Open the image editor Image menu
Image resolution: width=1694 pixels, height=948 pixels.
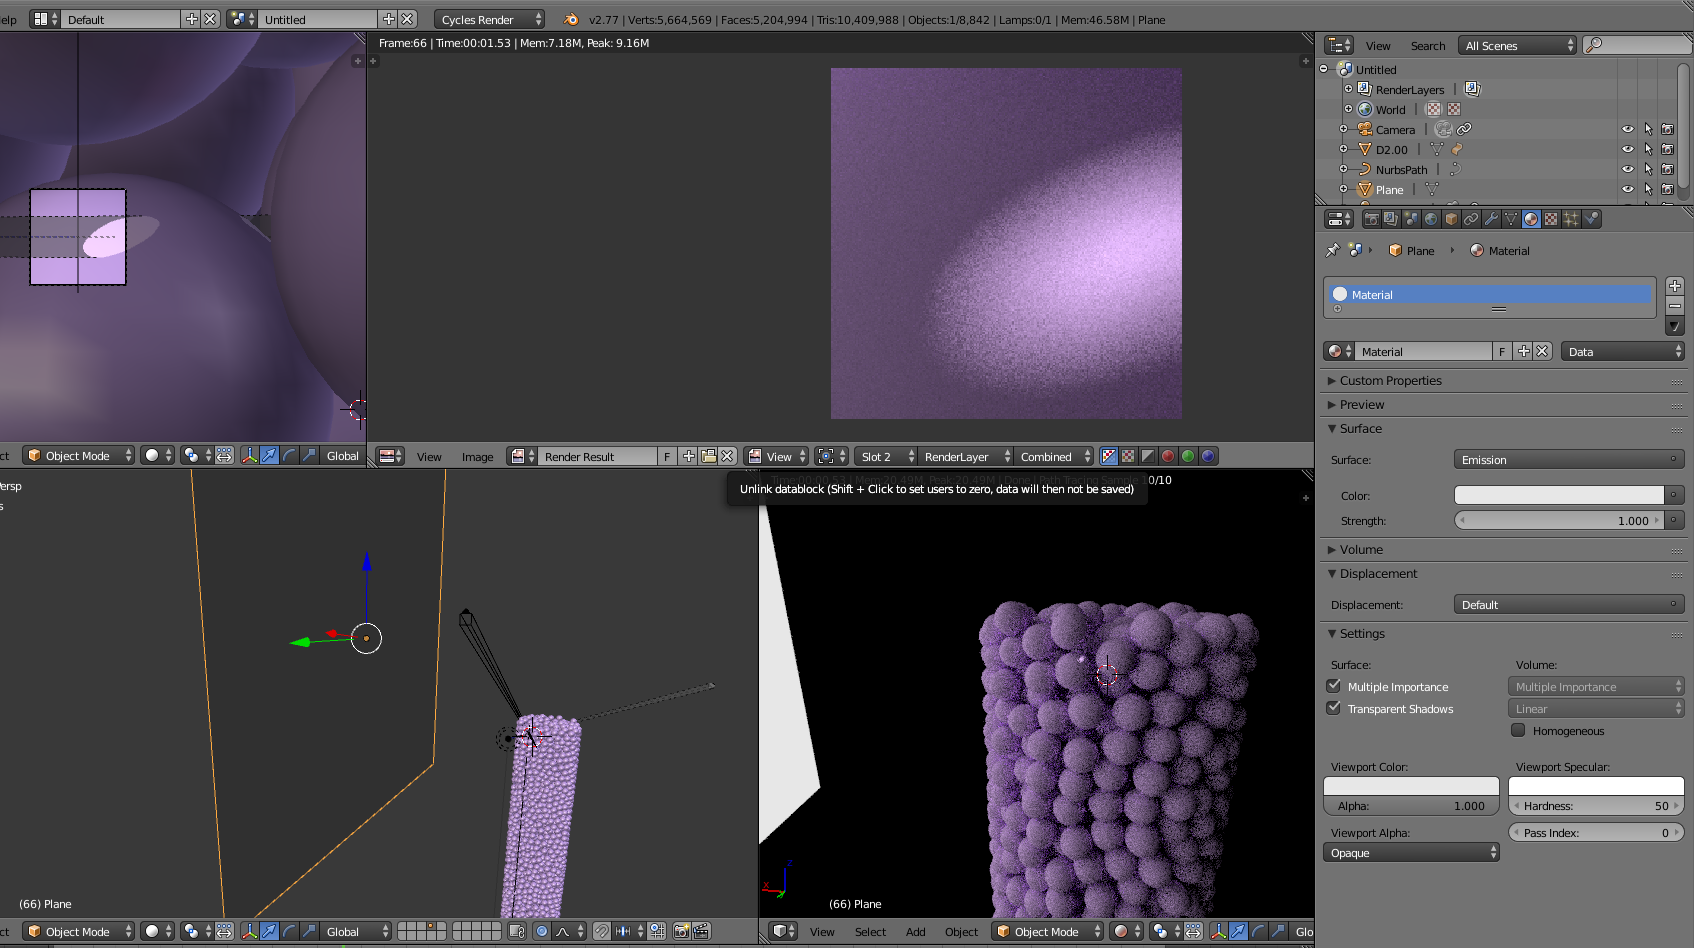click(x=477, y=456)
